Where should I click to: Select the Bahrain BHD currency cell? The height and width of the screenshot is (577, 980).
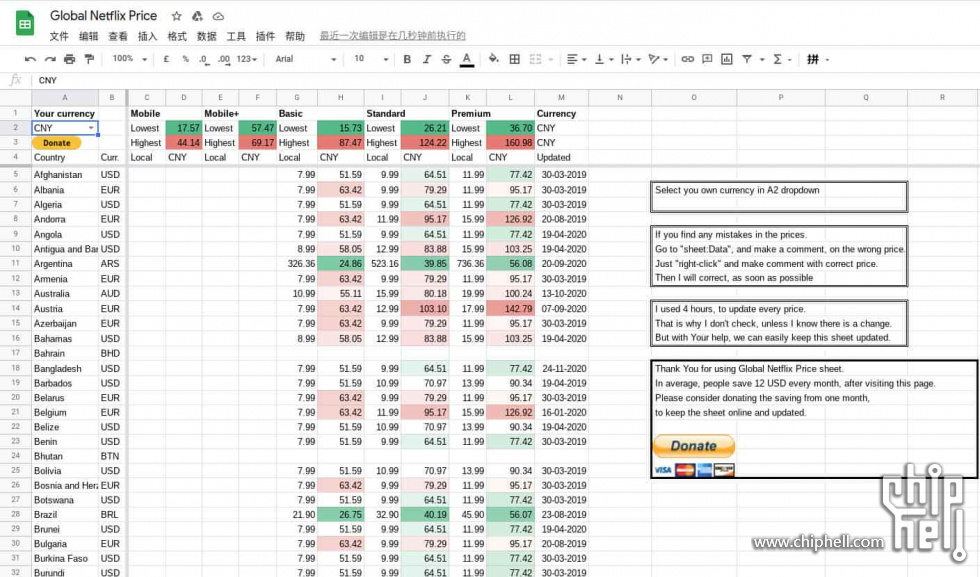coord(112,353)
